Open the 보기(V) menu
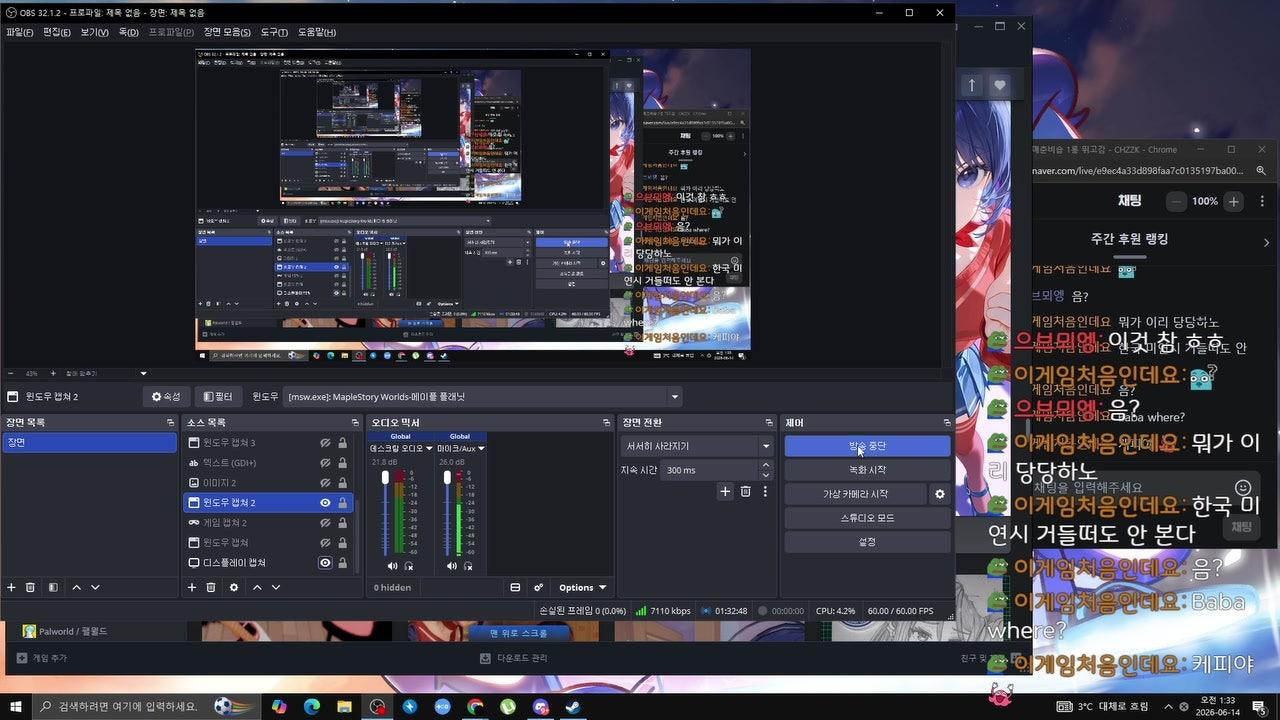 click(95, 32)
